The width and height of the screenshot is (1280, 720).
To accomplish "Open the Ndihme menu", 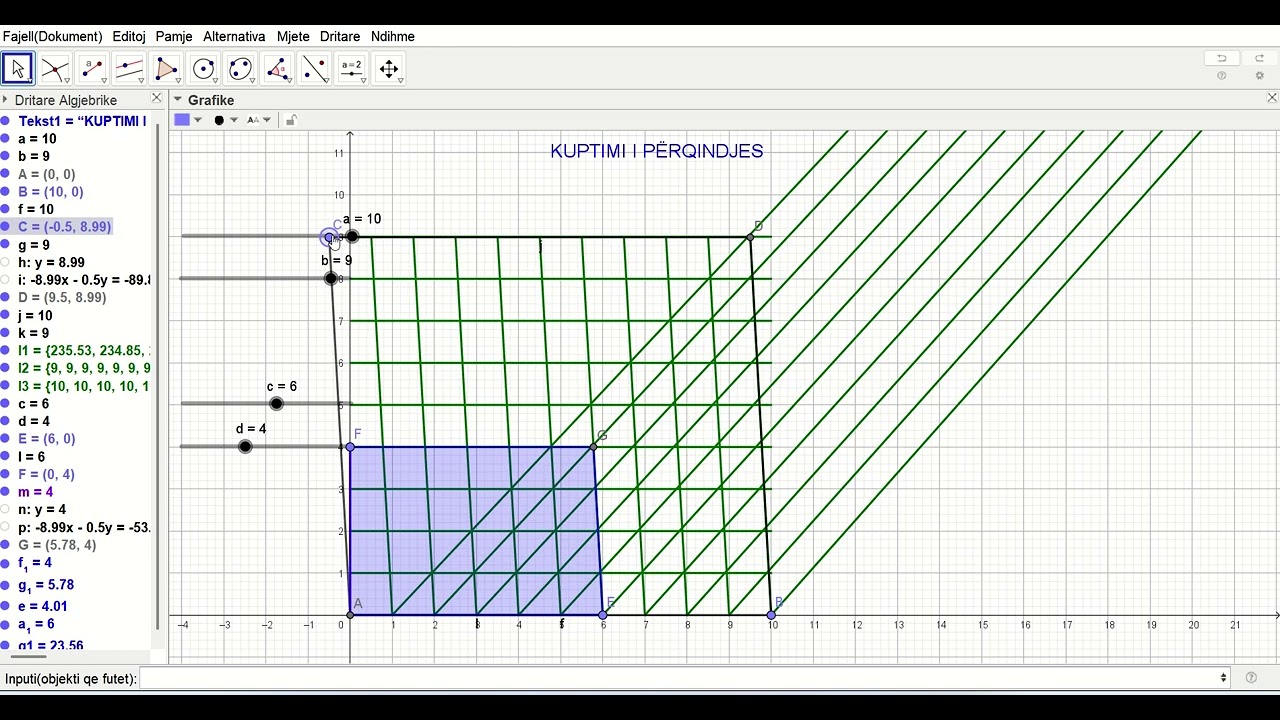I will point(392,36).
